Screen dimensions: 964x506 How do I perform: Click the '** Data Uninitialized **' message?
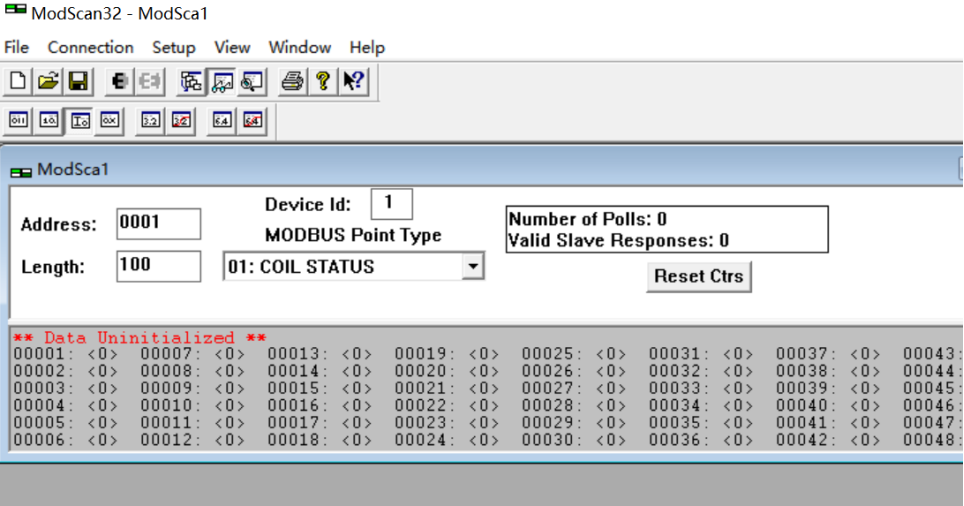(x=140, y=338)
